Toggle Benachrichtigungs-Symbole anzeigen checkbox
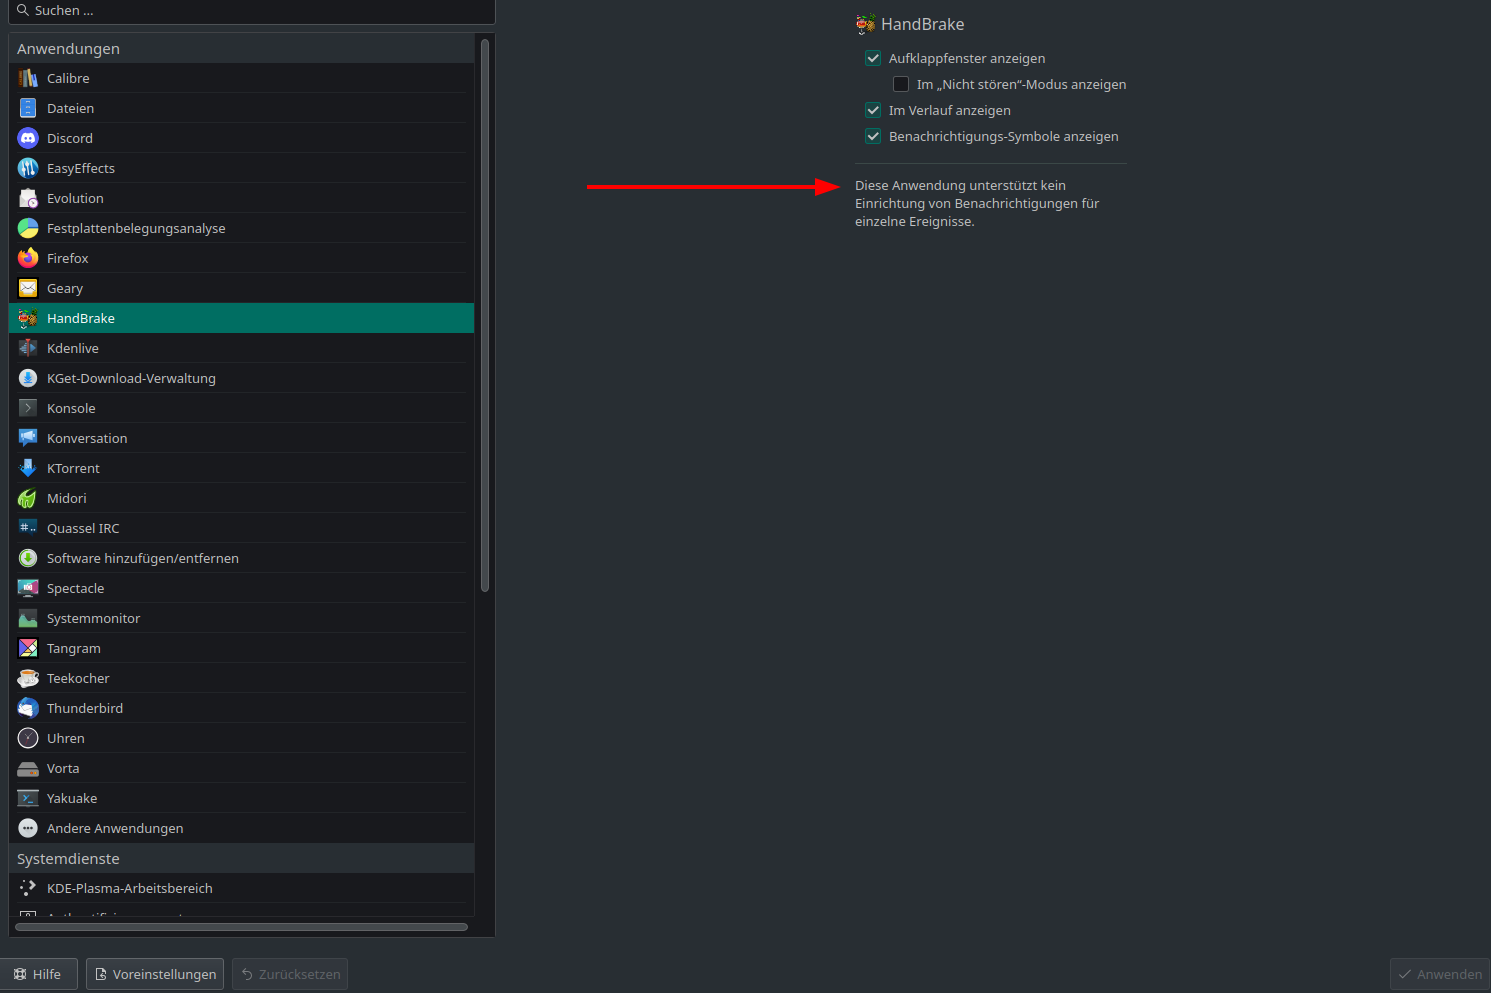The image size is (1491, 993). click(873, 136)
